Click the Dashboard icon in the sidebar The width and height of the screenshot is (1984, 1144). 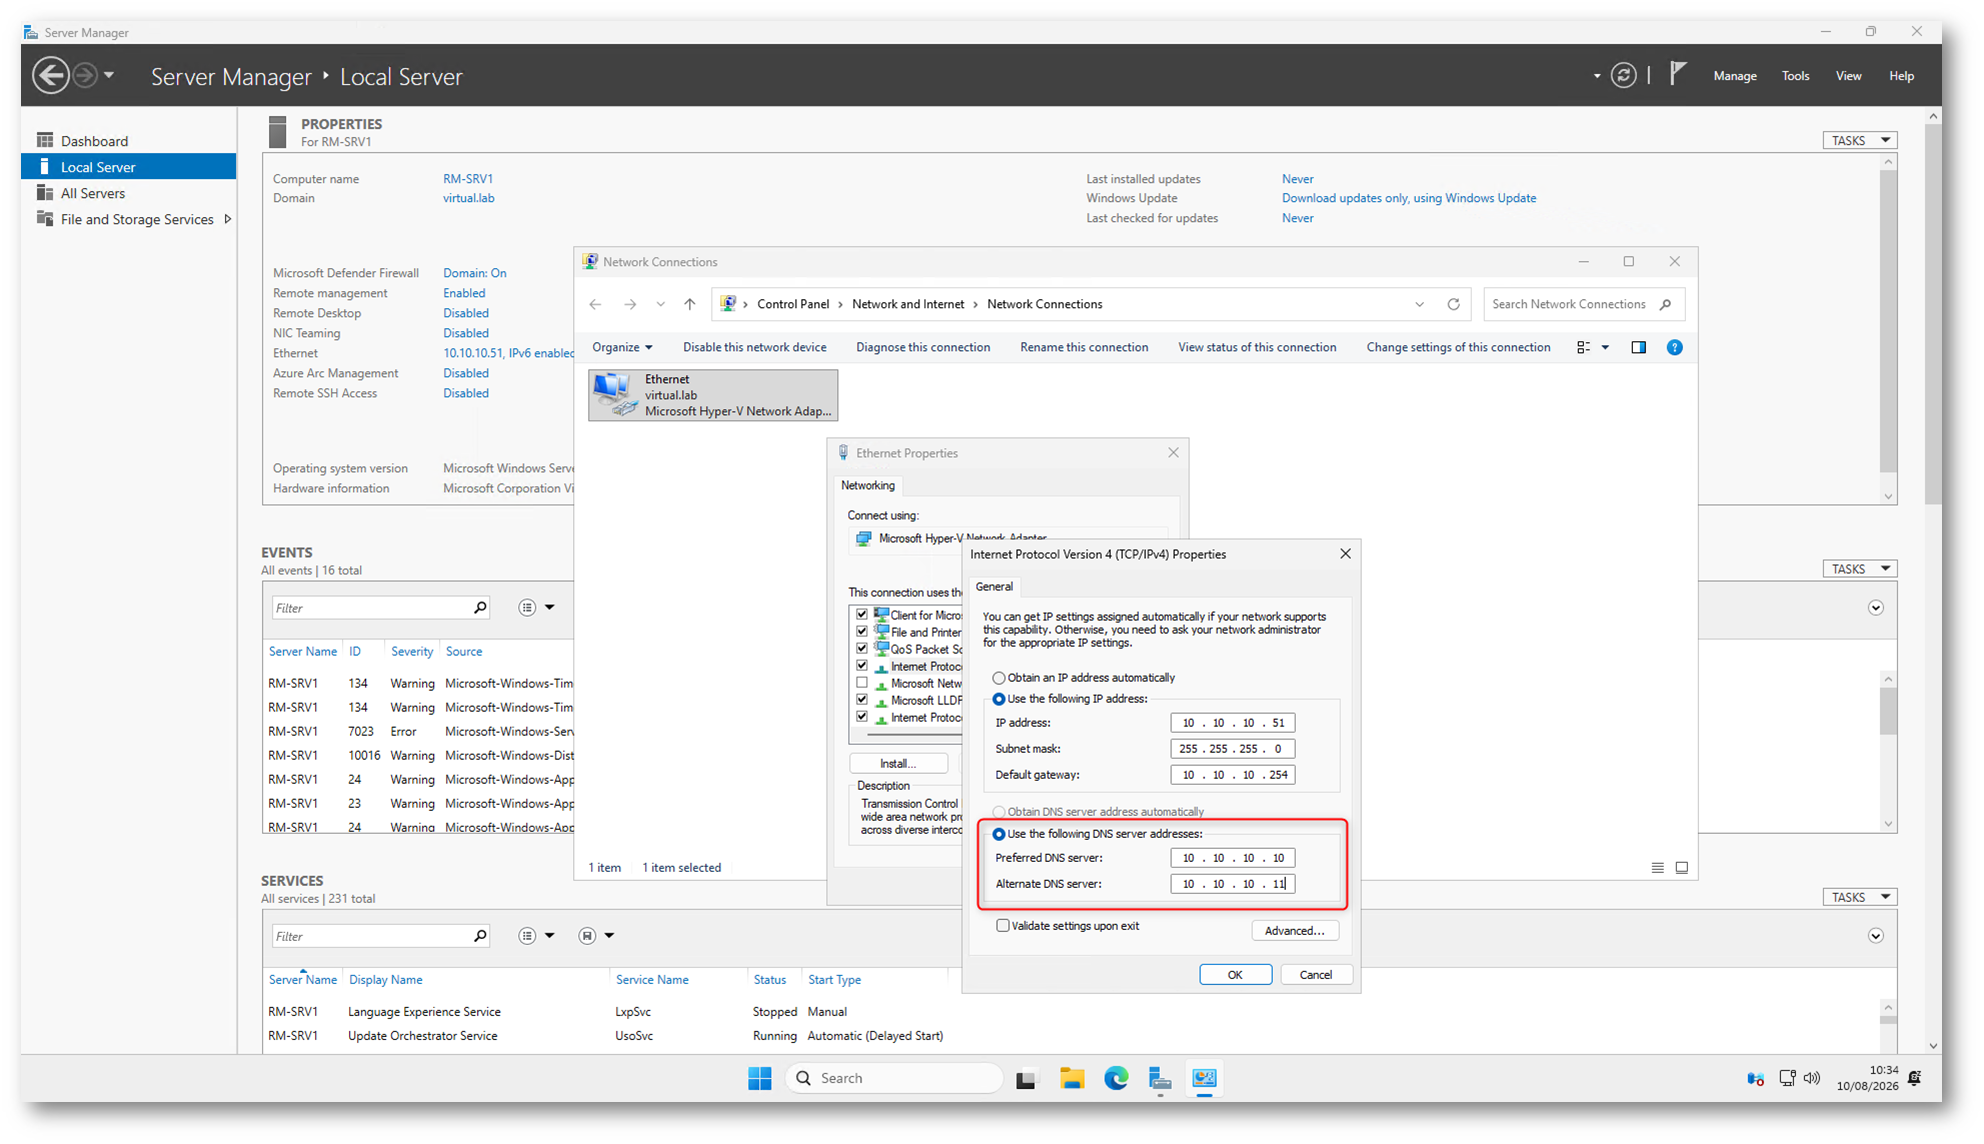[45, 140]
